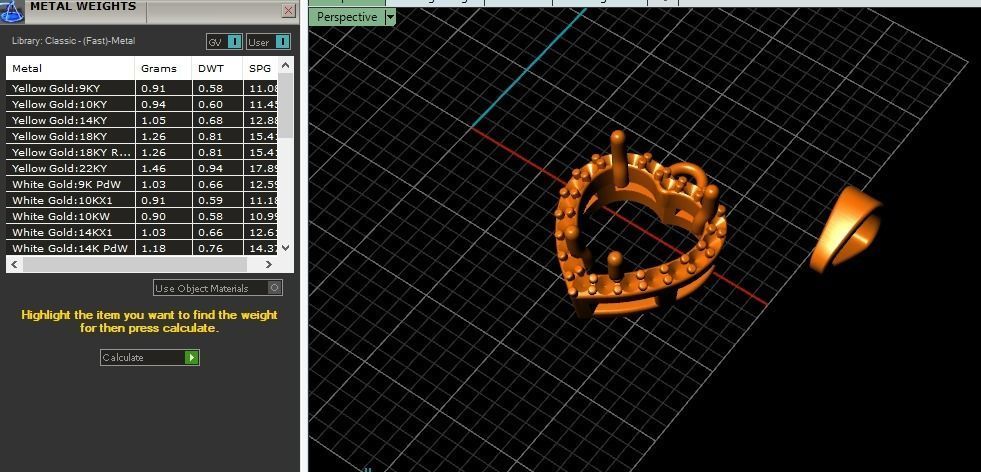This screenshot has height=472, width=981.
Task: Click the horizontal scroll left arrow
Action: point(14,265)
